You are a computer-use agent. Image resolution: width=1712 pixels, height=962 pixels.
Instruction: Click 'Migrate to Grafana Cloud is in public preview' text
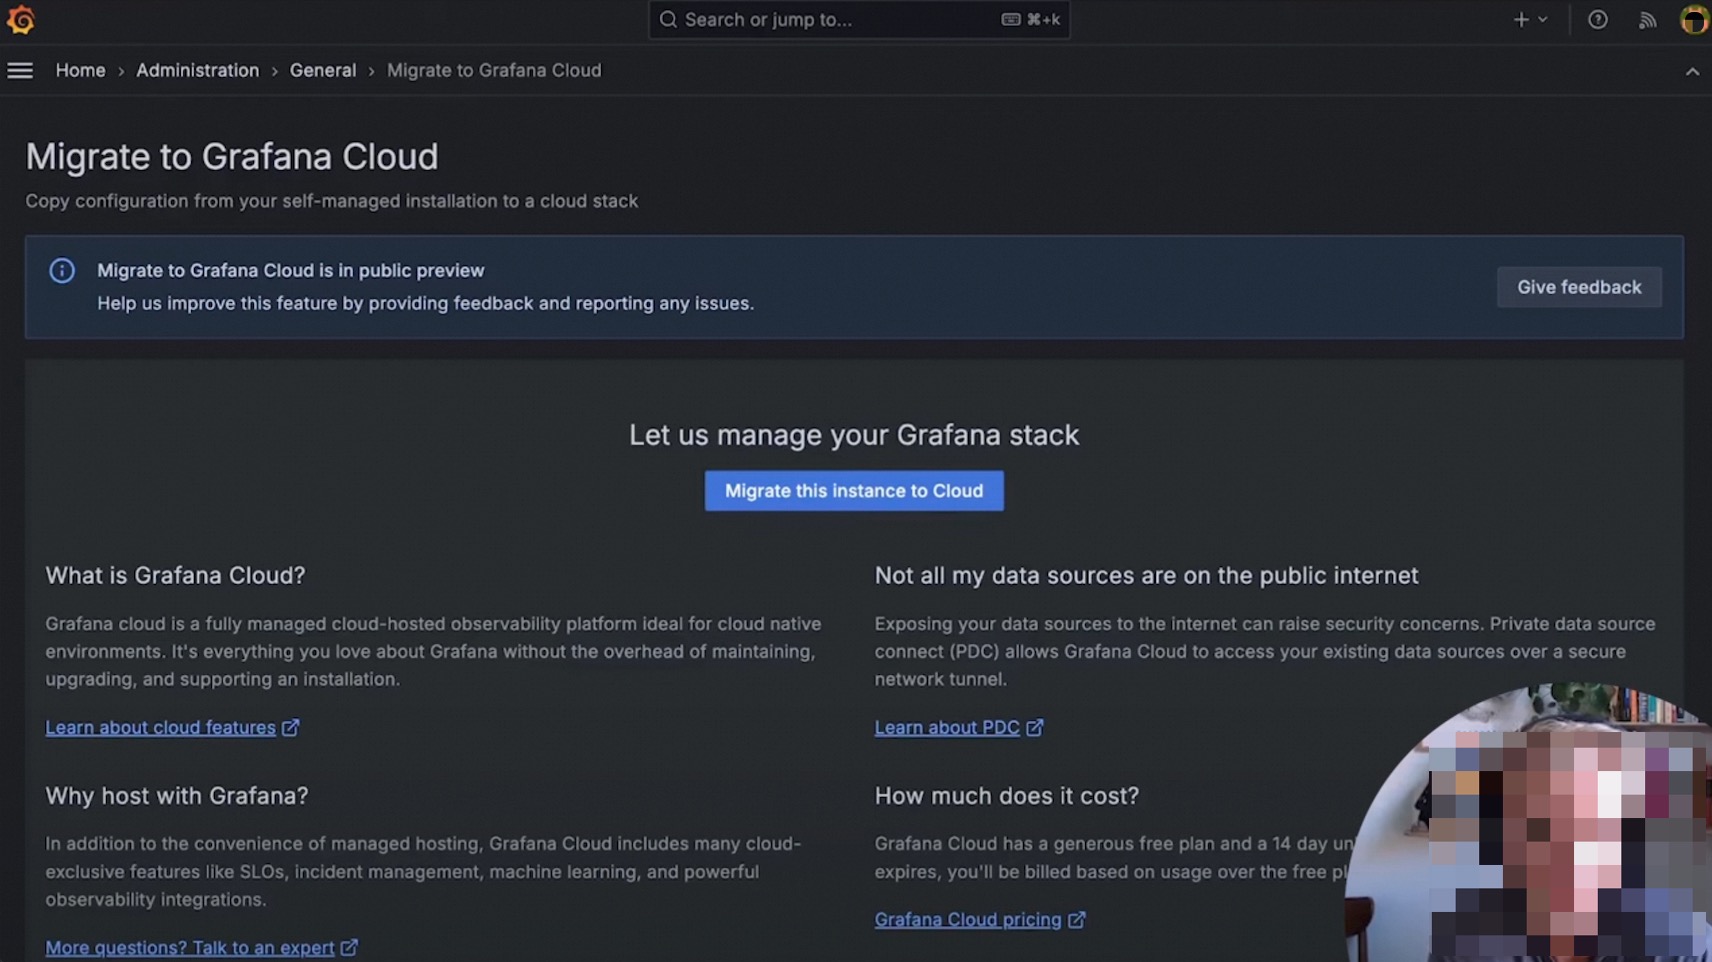[291, 271]
